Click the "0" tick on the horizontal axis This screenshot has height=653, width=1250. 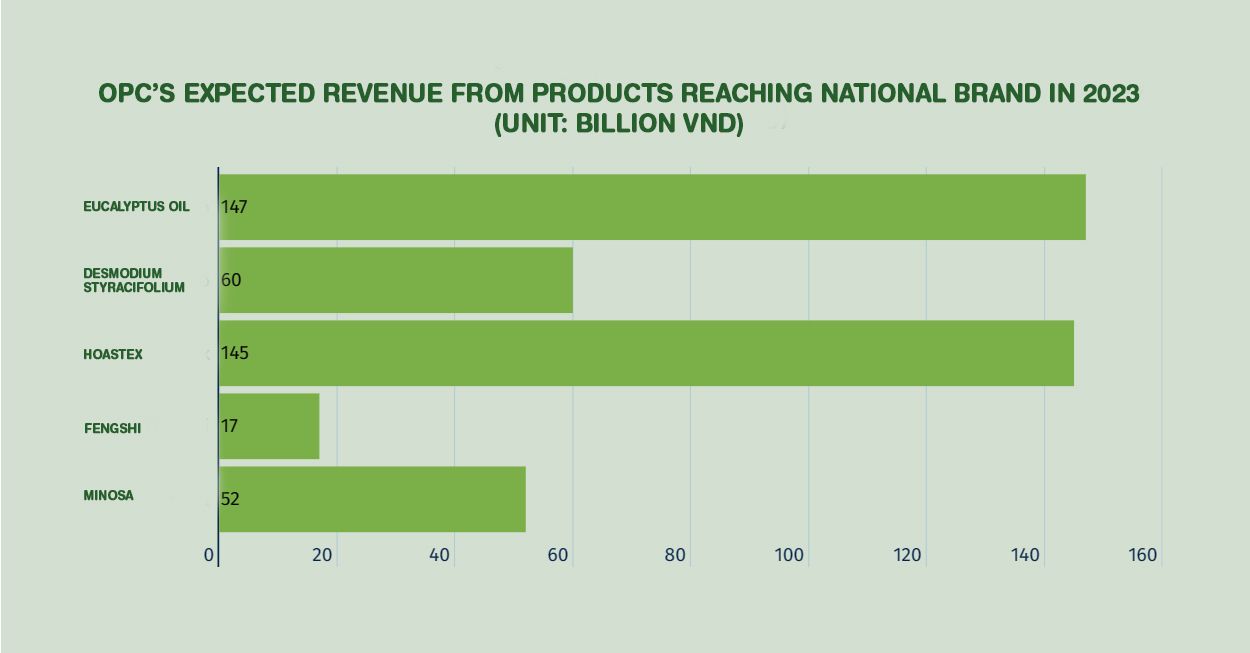[210, 556]
